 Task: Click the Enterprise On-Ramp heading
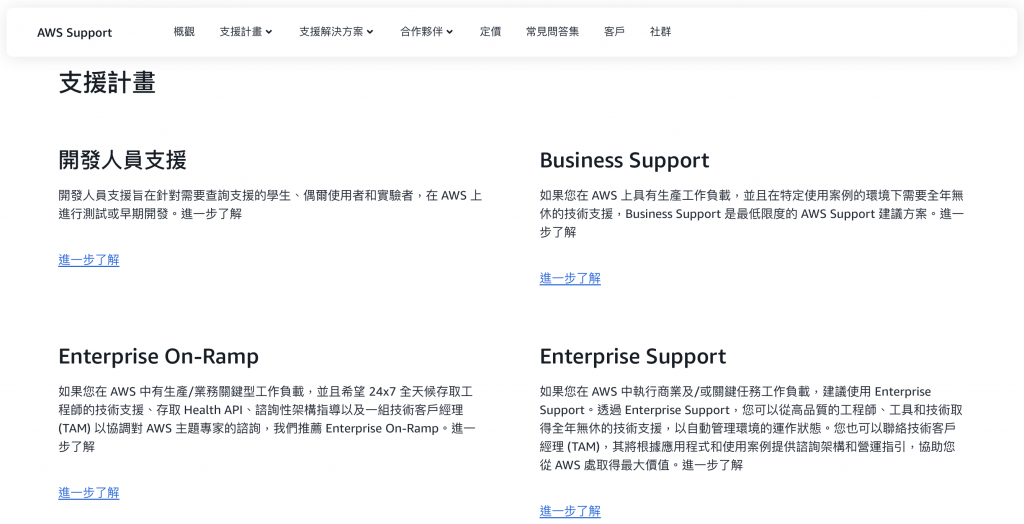coord(159,356)
